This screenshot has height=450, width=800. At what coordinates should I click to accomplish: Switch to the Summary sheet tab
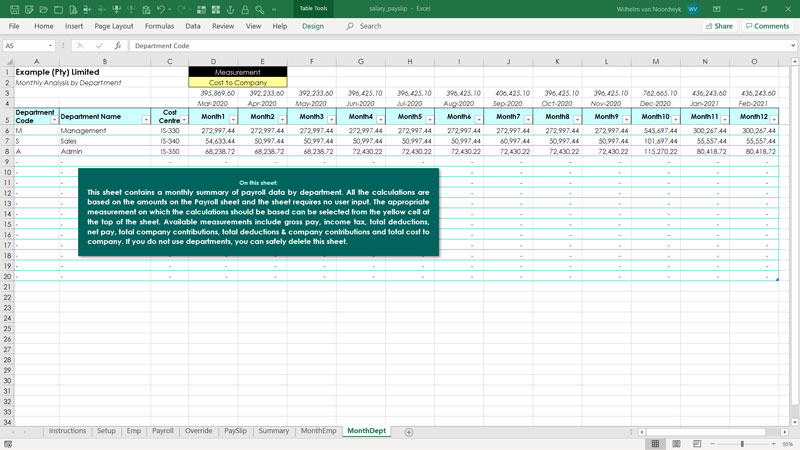point(273,431)
